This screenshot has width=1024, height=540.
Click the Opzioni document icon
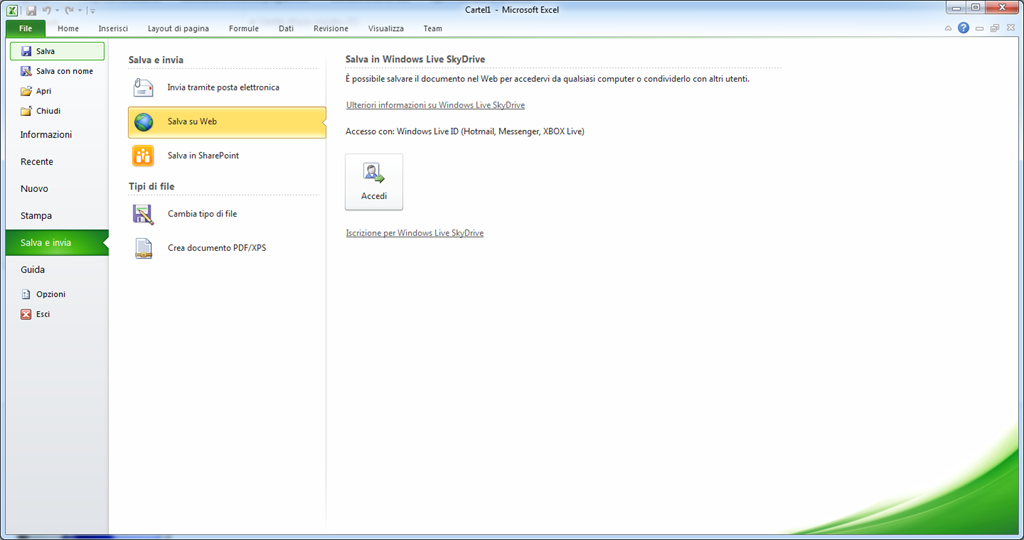coord(26,294)
